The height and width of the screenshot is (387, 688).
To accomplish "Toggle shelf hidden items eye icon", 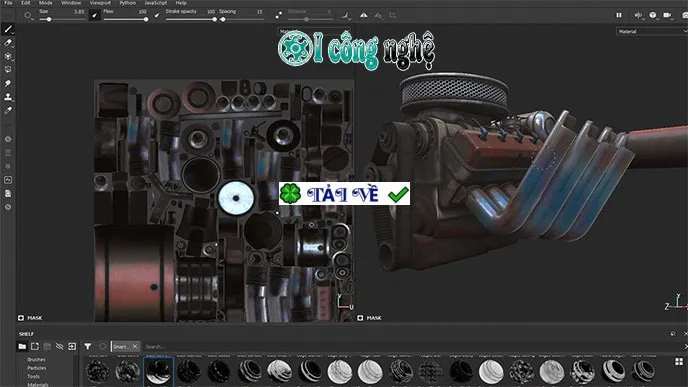I will pos(60,346).
